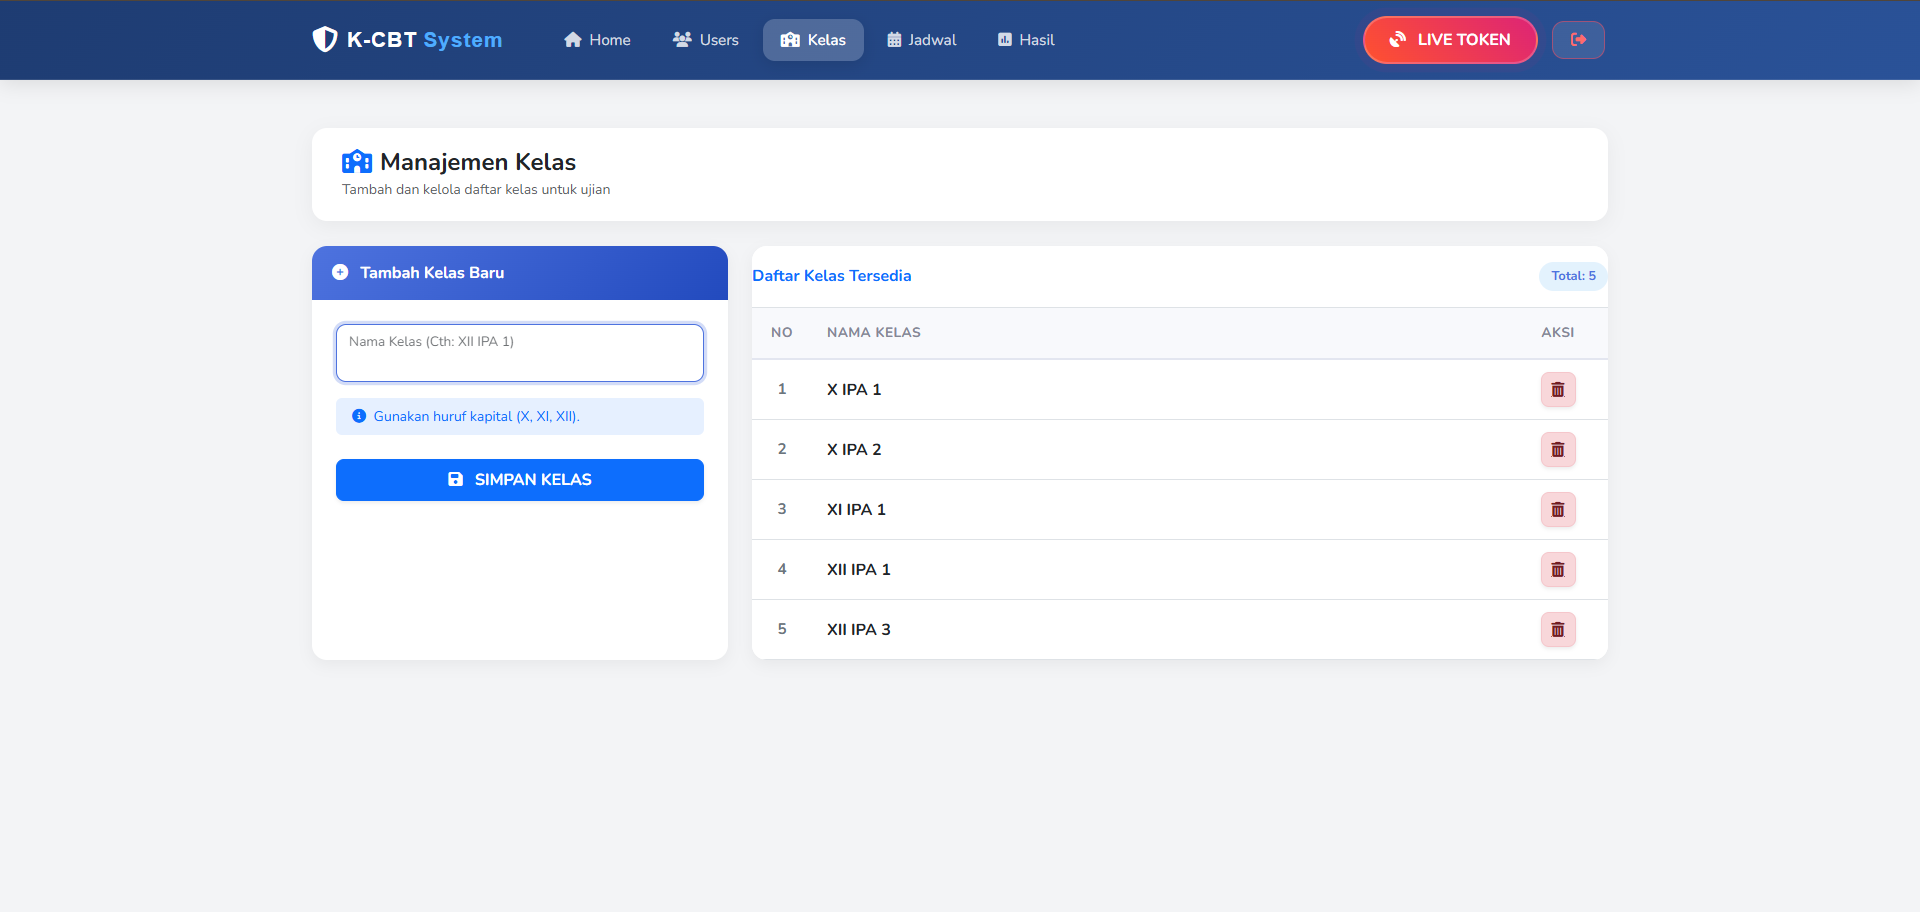
Task: Click the Total: 5 badge
Action: [x=1573, y=276]
